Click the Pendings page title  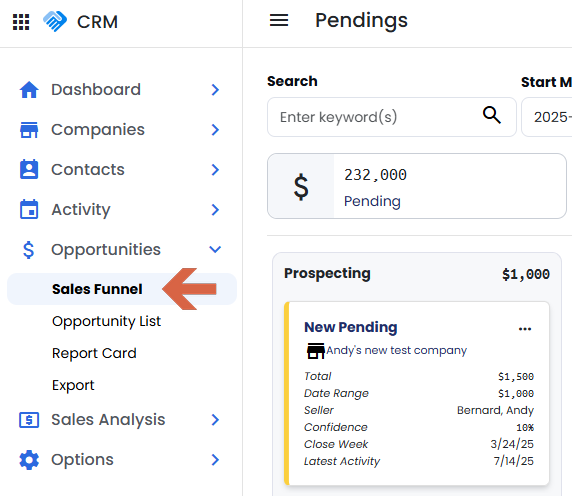click(x=361, y=21)
